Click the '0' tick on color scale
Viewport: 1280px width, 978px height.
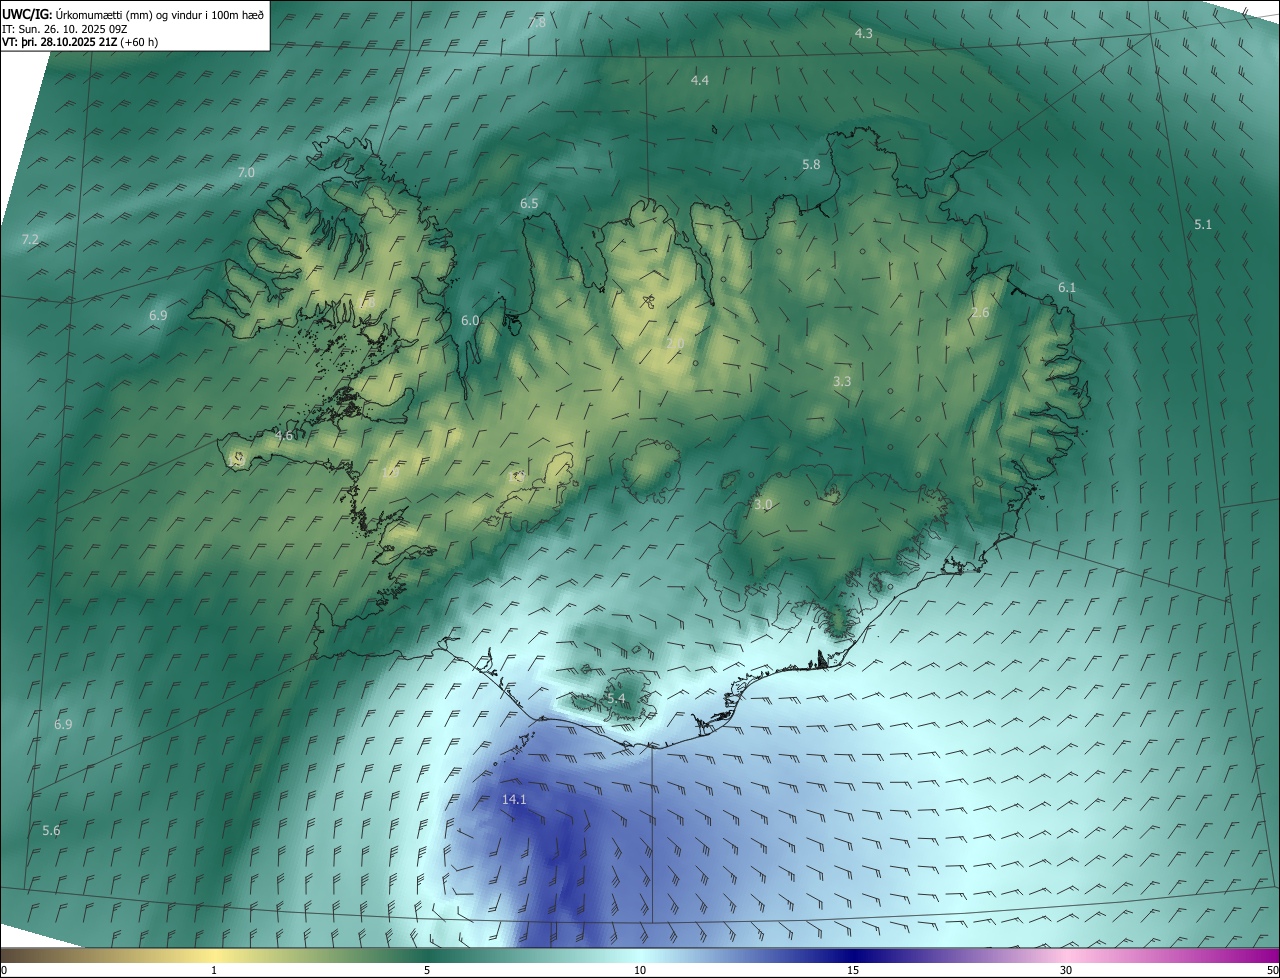pyautogui.click(x=4, y=970)
